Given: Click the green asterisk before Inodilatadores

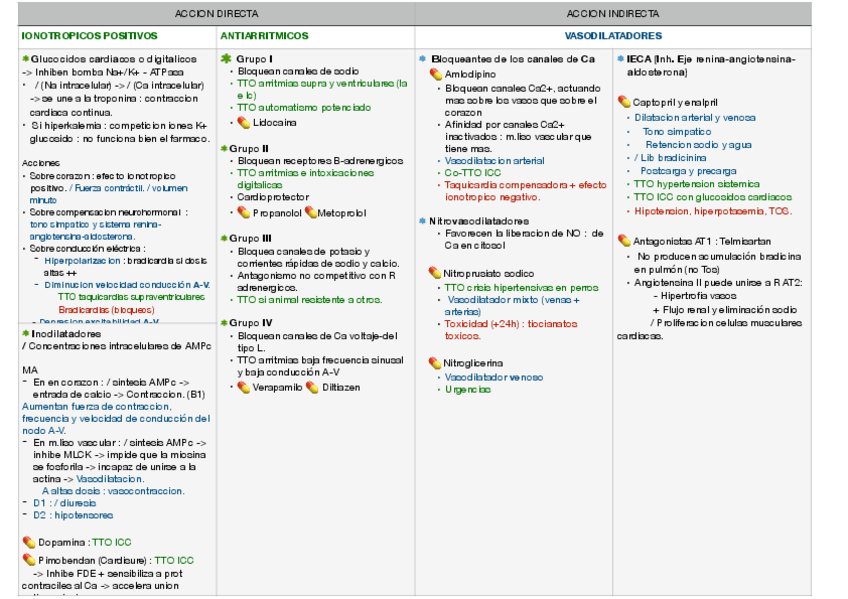Looking at the screenshot, I should 25,334.
